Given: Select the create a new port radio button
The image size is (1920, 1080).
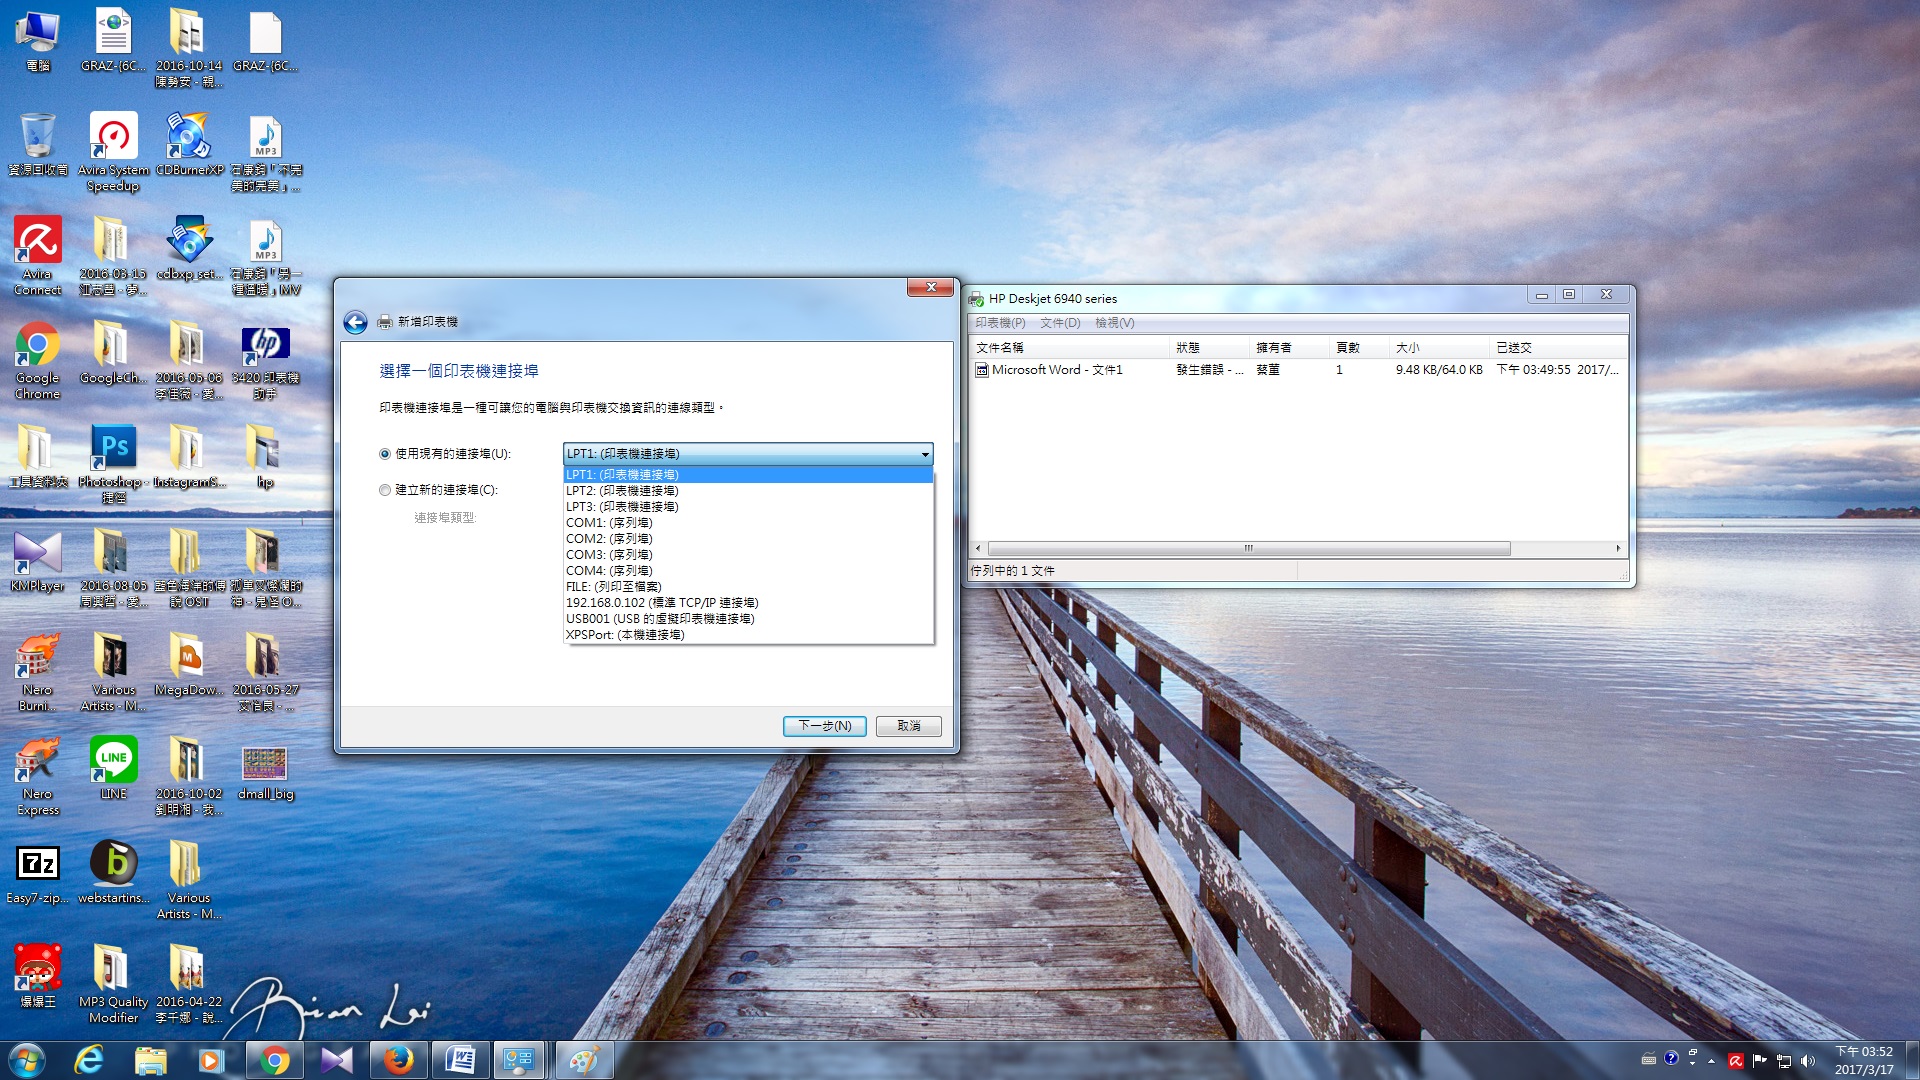Looking at the screenshot, I should tap(385, 490).
